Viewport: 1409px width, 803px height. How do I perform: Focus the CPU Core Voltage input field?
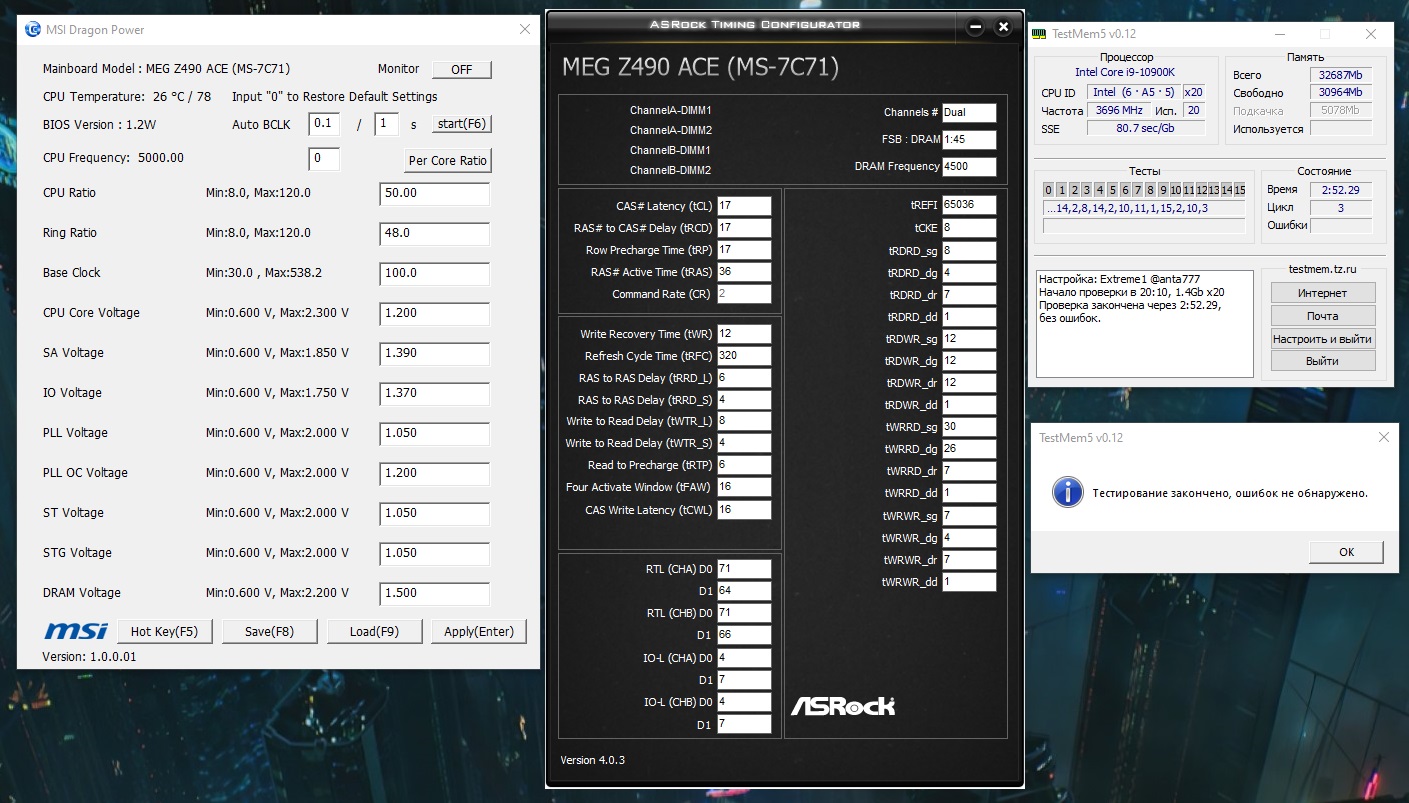tap(435, 314)
